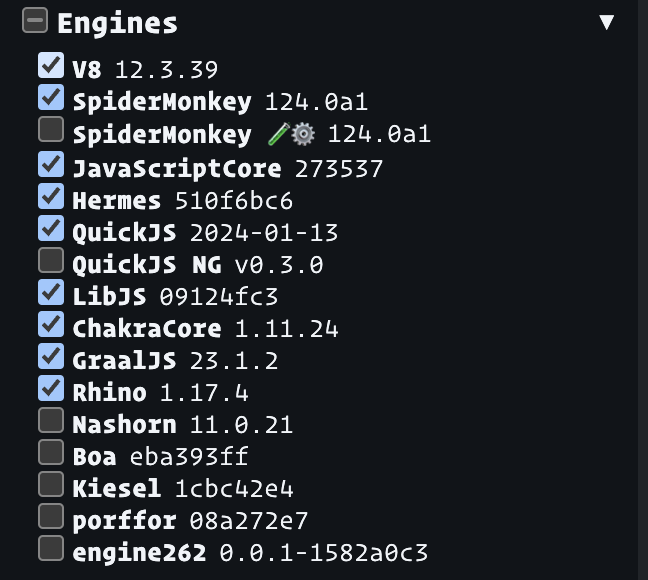Image resolution: width=648 pixels, height=580 pixels.
Task: Enable the Boa eba393ff checkbox
Action: [x=51, y=452]
